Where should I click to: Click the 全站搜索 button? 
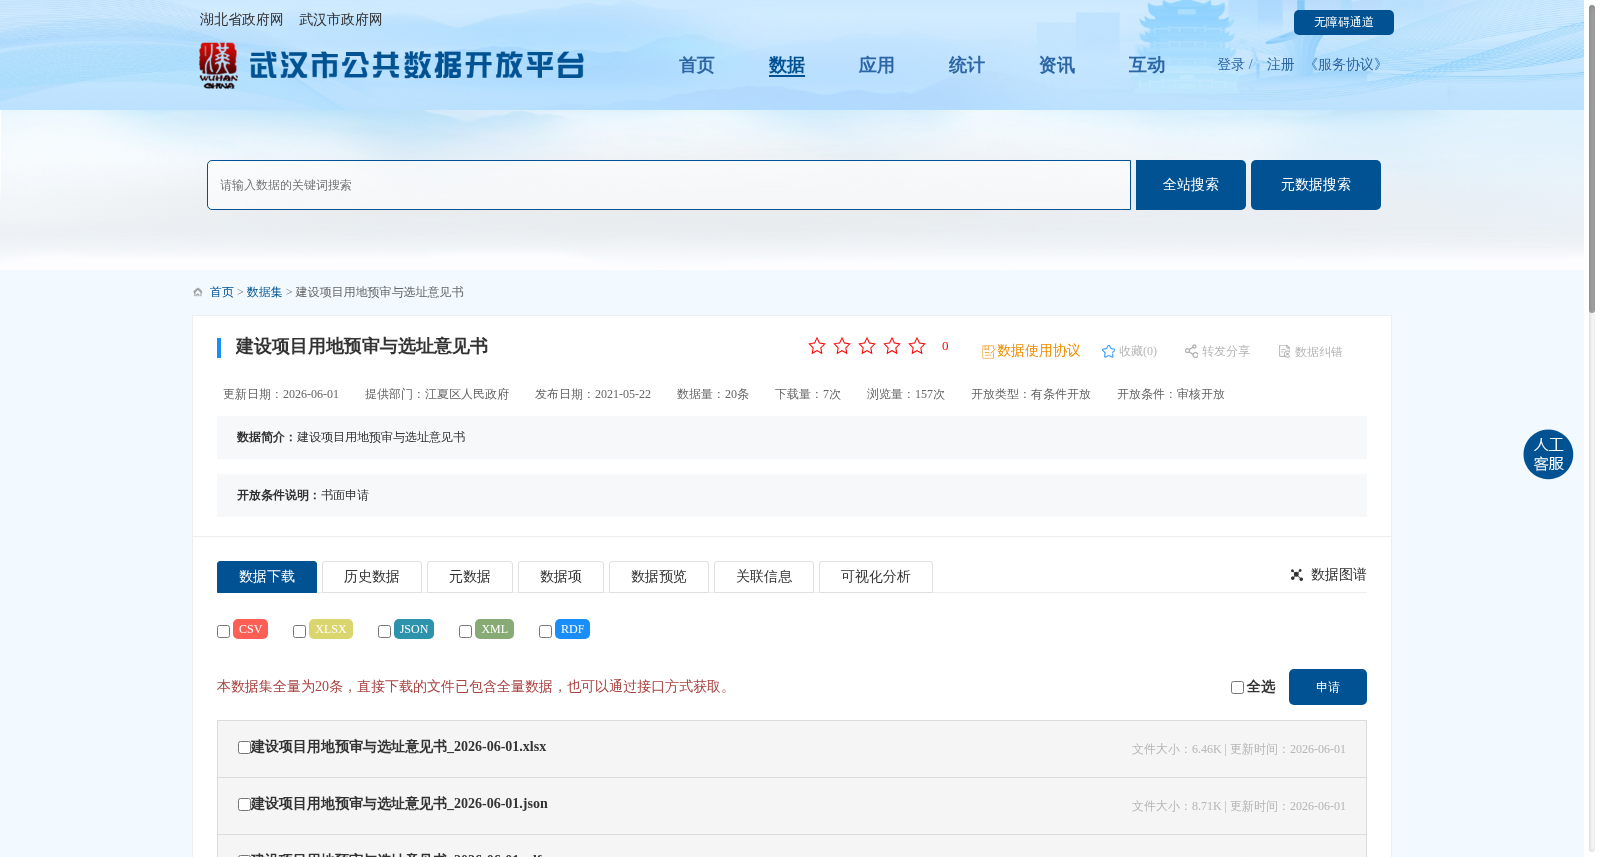tap(1191, 185)
